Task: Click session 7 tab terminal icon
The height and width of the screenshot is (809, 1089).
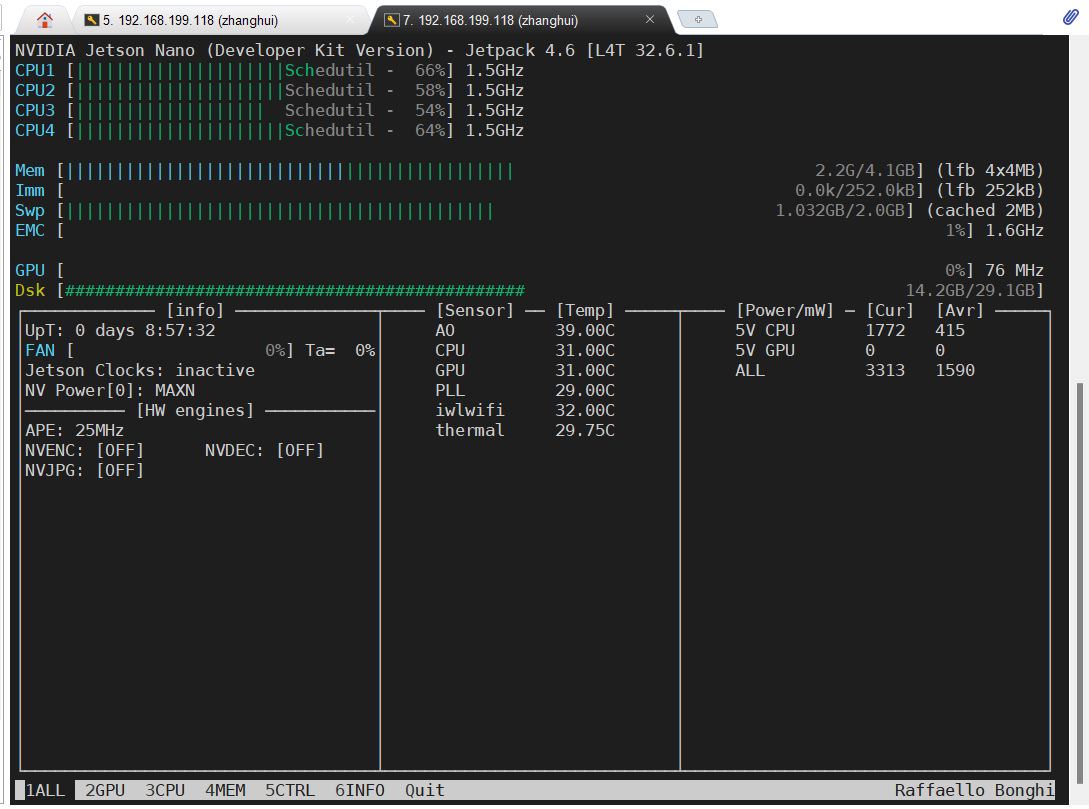Action: click(x=392, y=20)
